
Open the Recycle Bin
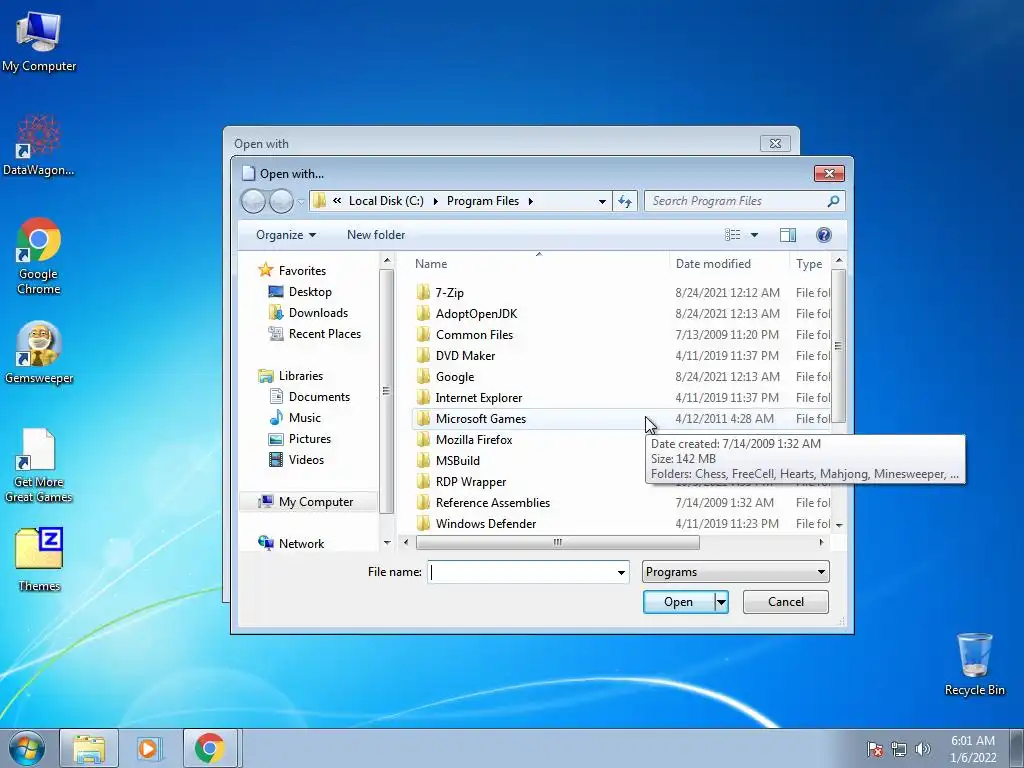[x=974, y=664]
